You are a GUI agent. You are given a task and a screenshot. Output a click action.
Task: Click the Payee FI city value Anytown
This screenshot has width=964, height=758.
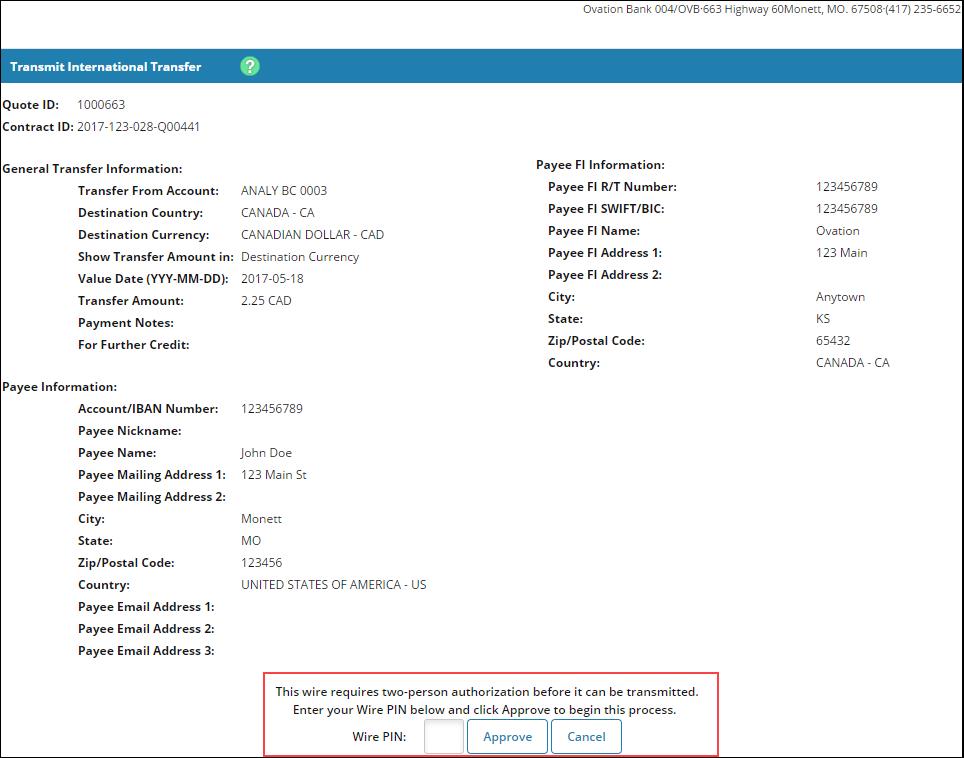840,297
